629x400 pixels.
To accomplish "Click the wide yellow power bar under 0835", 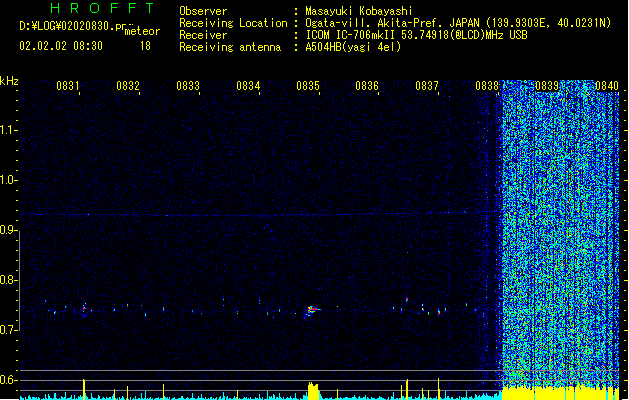I will coord(313,391).
